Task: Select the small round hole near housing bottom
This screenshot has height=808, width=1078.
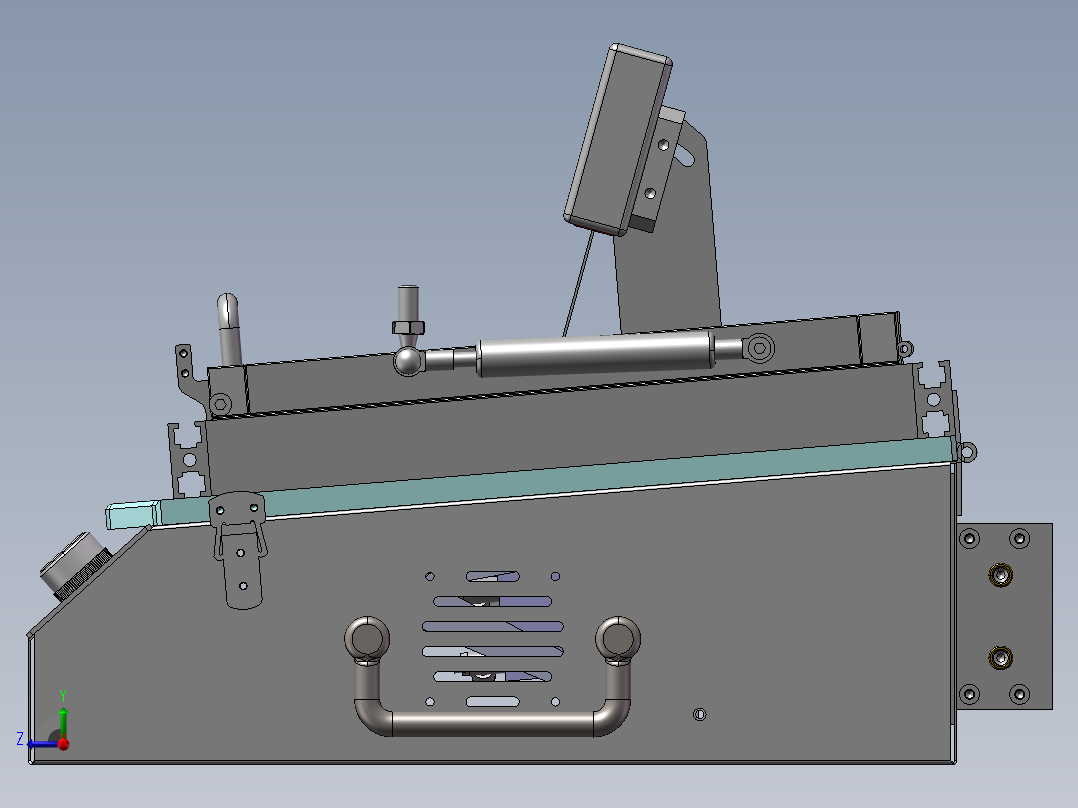Action: tap(699, 714)
